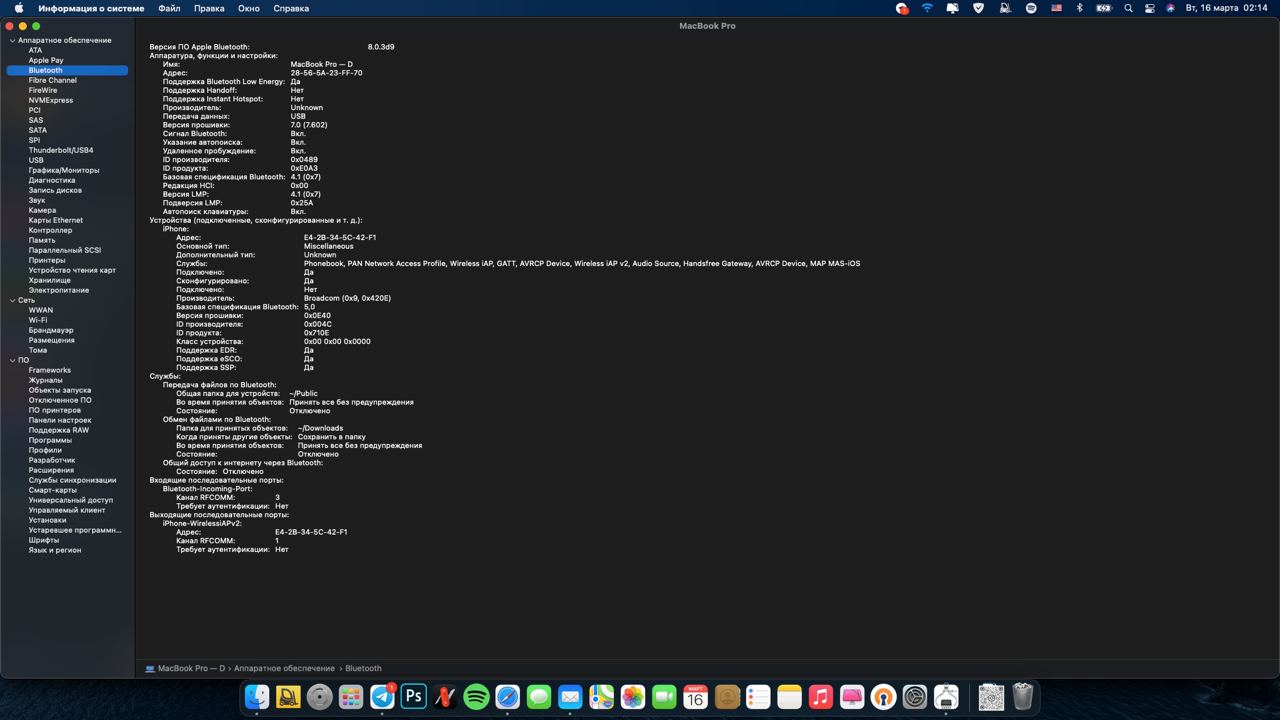Open Mail app in the Dock
Screen dimensions: 1280x720
tap(570, 697)
